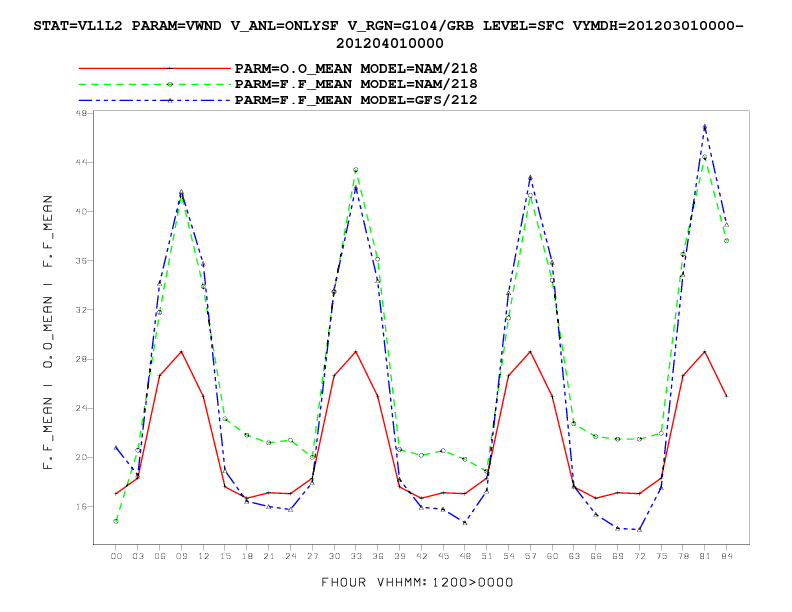792x612 pixels.
Task: Click x-axis tick label 06
Action: [x=160, y=556]
